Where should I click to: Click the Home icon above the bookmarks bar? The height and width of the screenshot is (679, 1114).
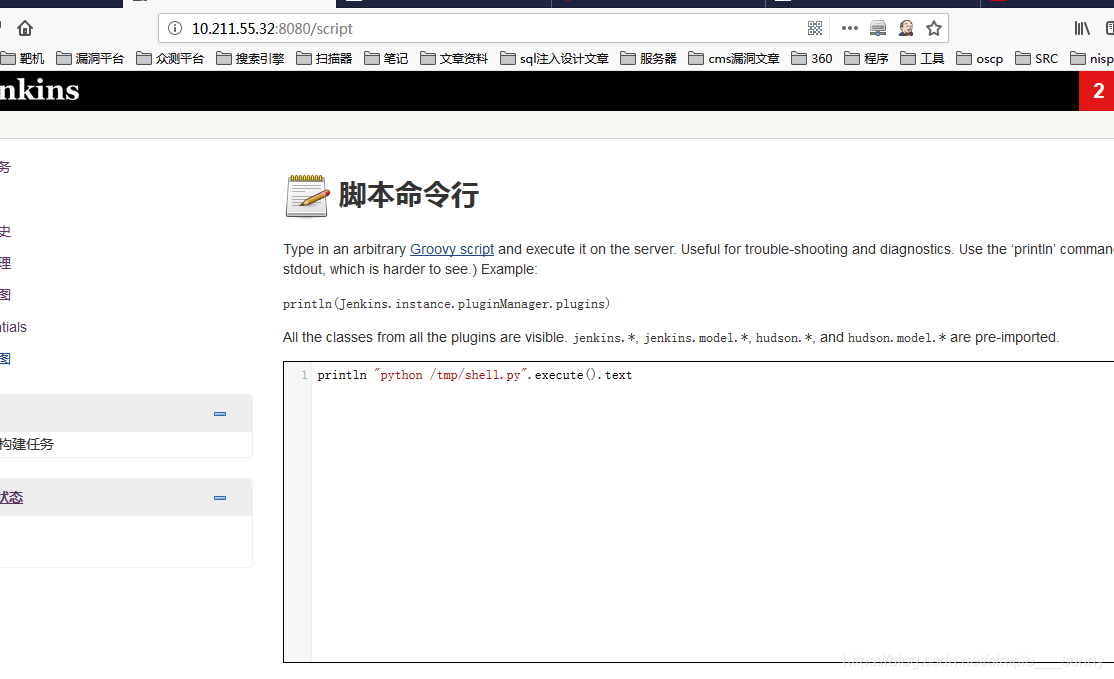pos(23,28)
